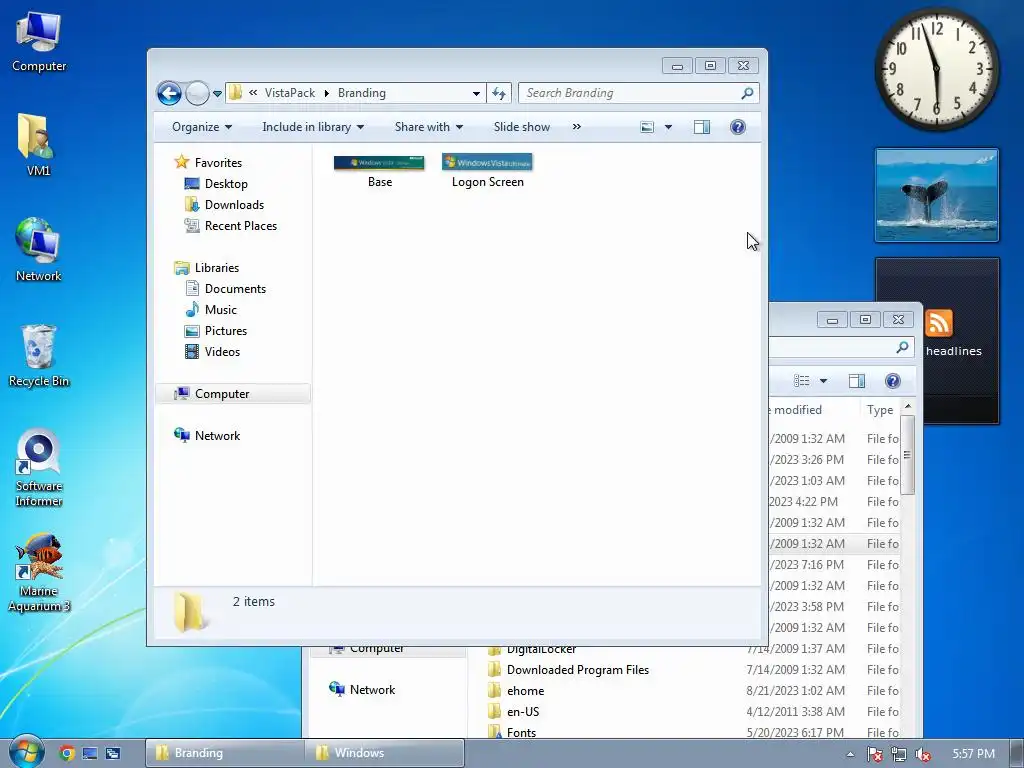The width and height of the screenshot is (1024, 768).
Task: Switch to Windows taskbar button
Action: tap(384, 753)
